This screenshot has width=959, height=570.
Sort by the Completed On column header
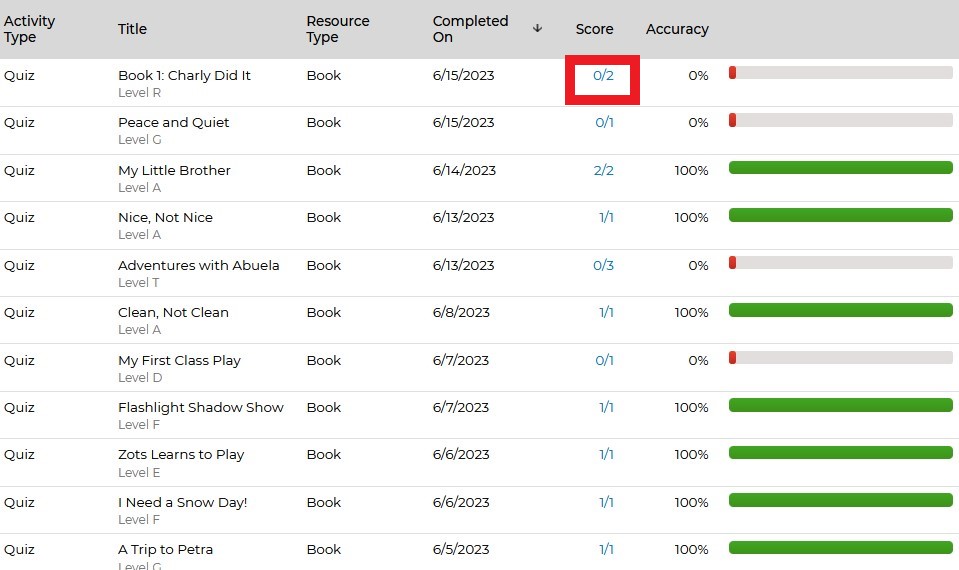coord(470,29)
